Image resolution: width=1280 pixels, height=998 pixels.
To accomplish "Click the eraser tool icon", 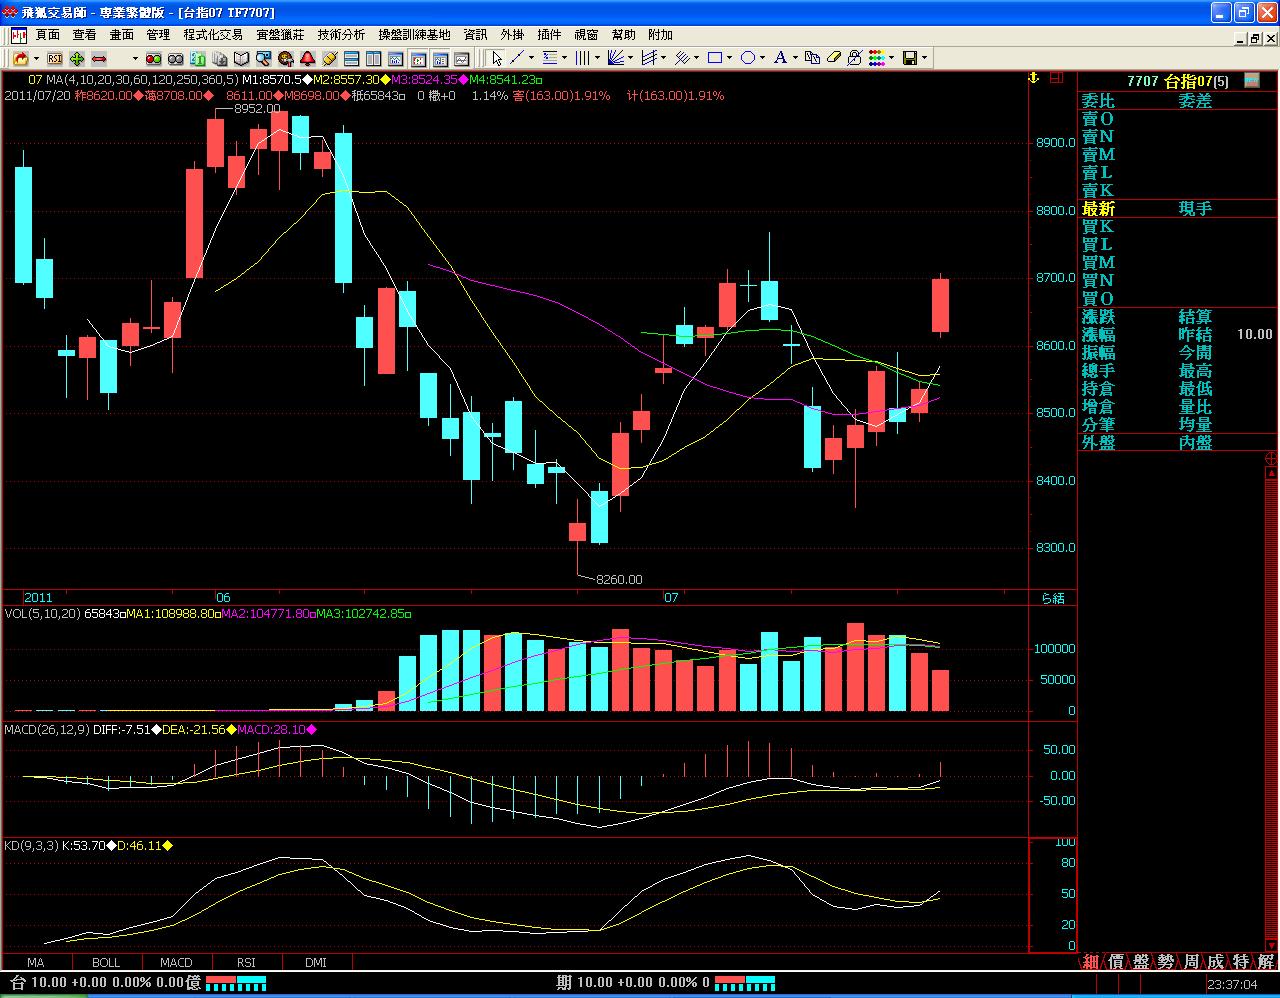I will (834, 58).
